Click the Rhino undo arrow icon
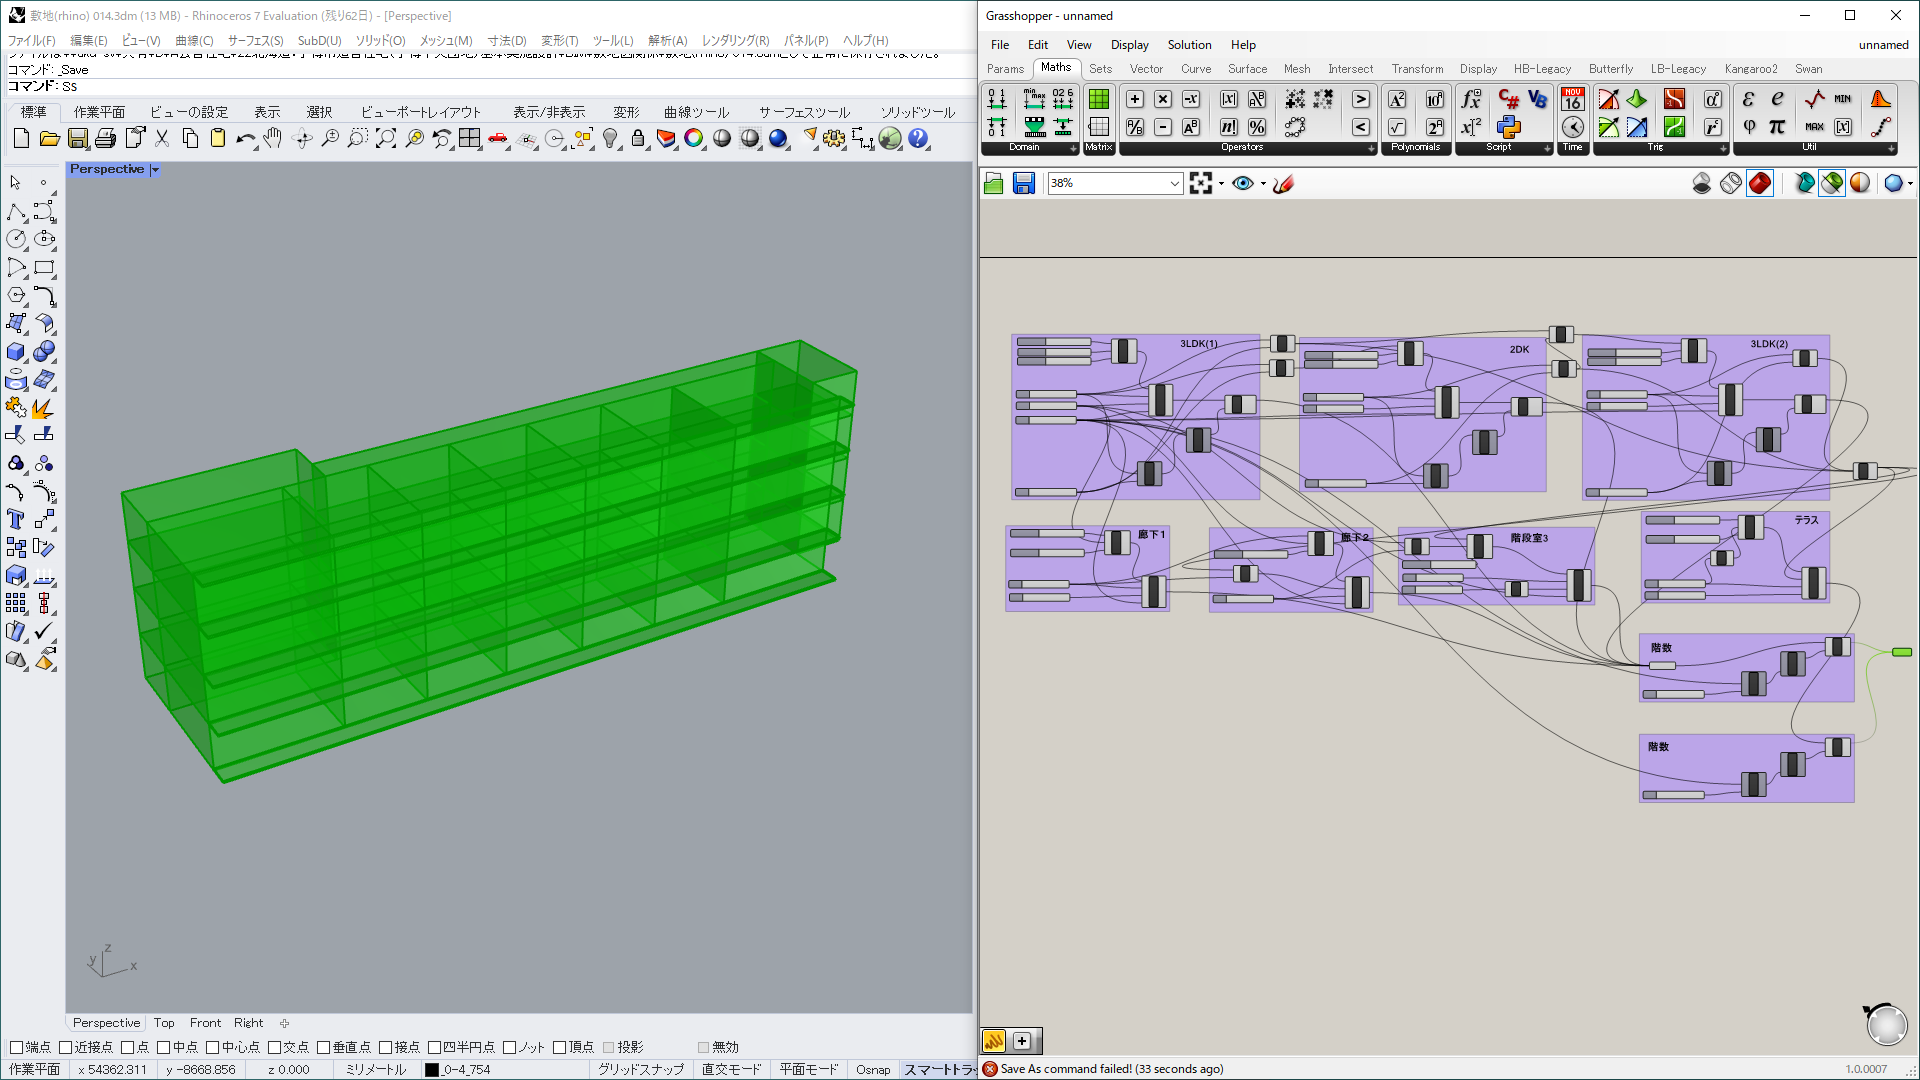 tap(244, 139)
